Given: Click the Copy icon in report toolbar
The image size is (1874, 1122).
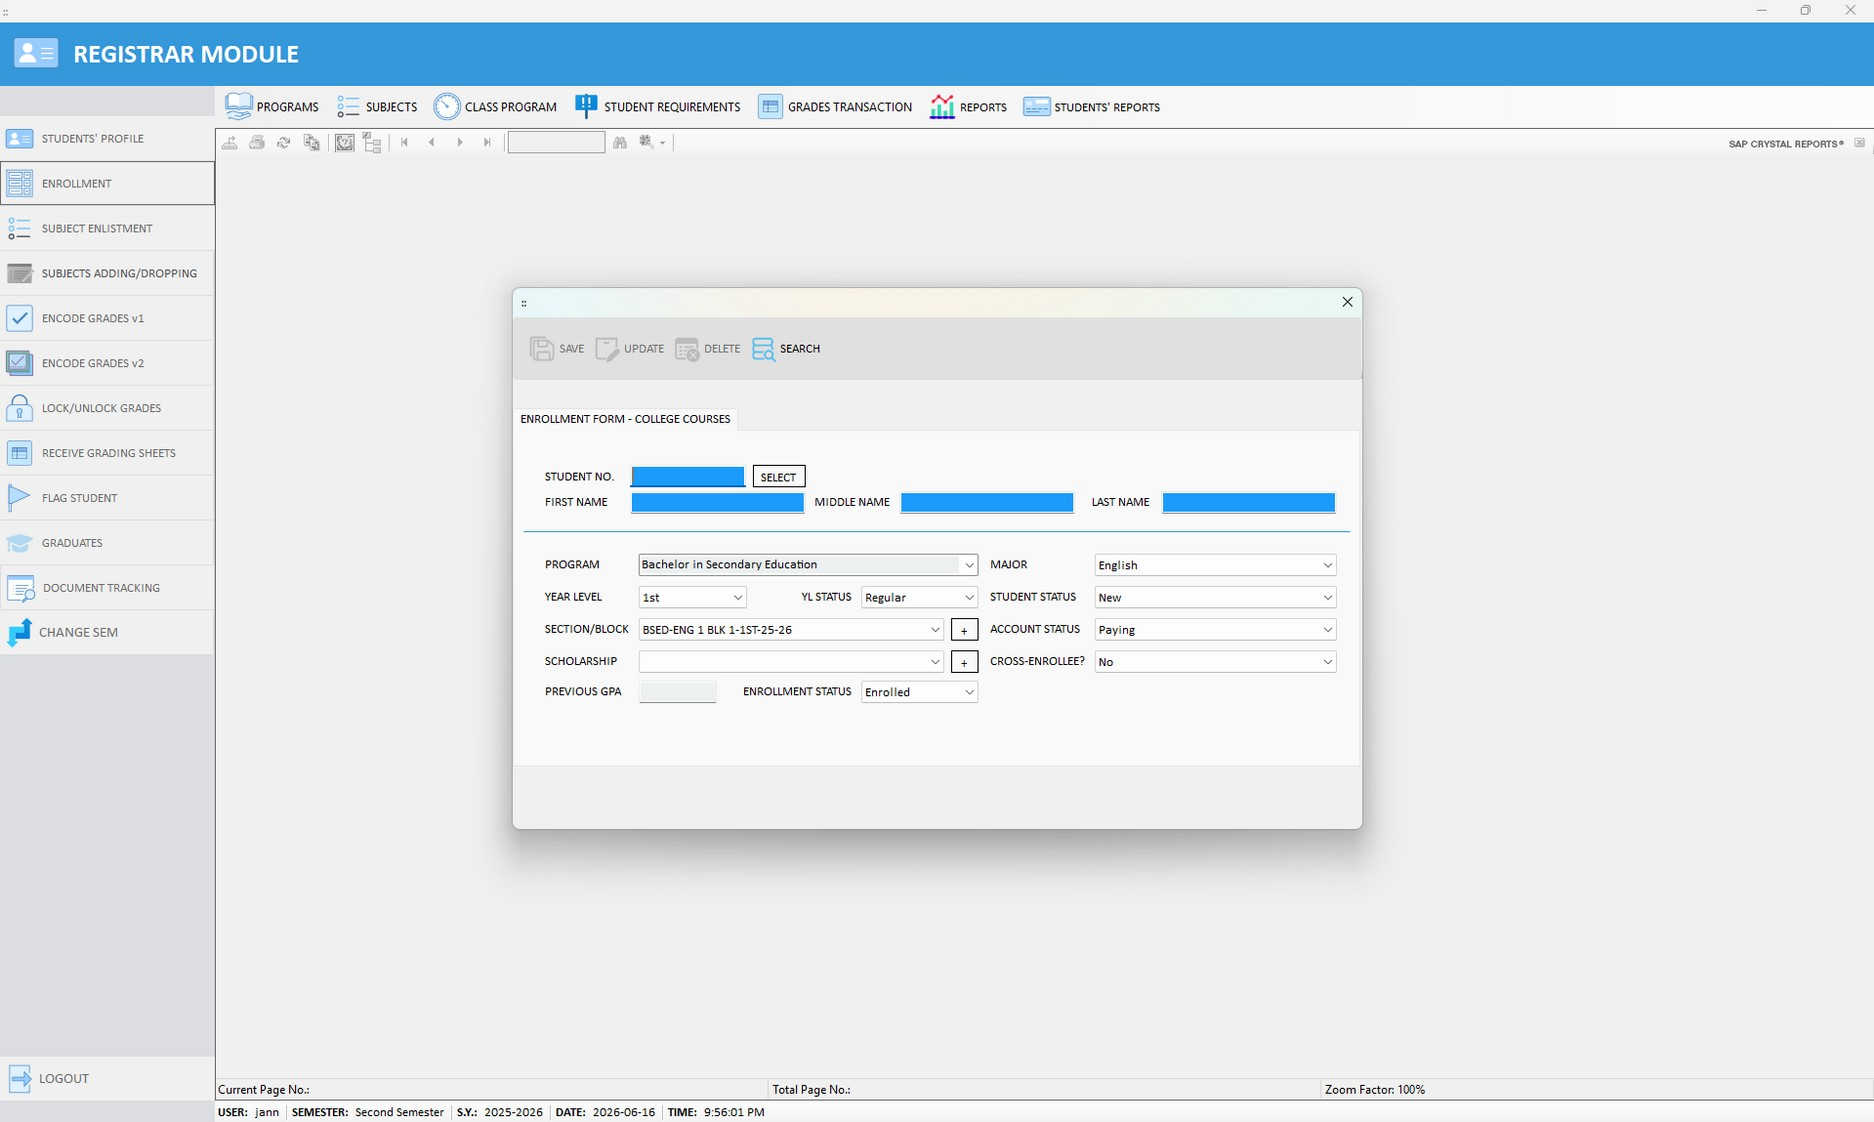Looking at the screenshot, I should [x=311, y=143].
